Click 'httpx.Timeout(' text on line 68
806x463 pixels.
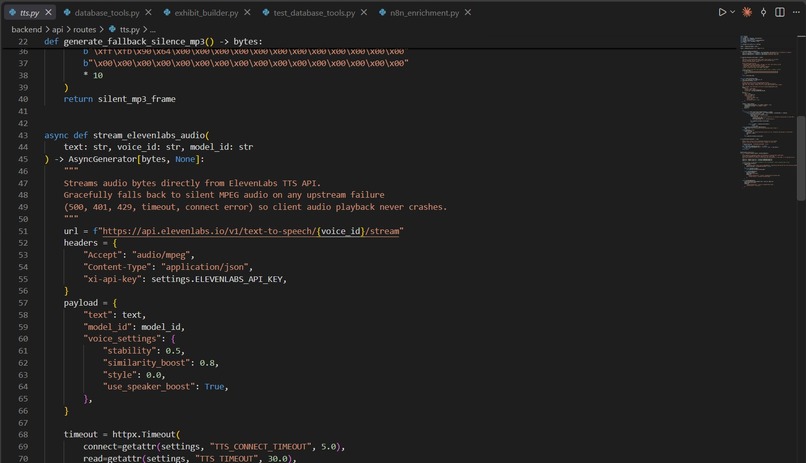(146, 434)
